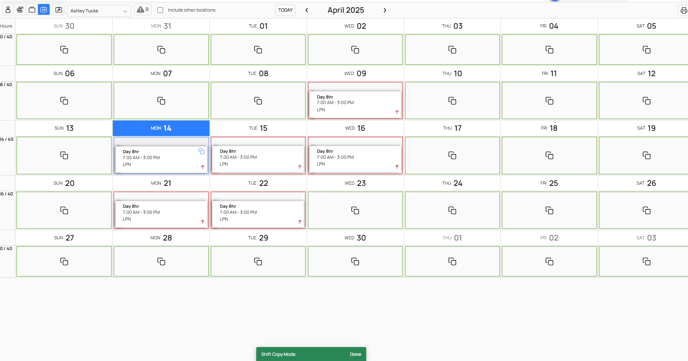Click copy icon on Wednesday 02
688x361 pixels.
[355, 50]
